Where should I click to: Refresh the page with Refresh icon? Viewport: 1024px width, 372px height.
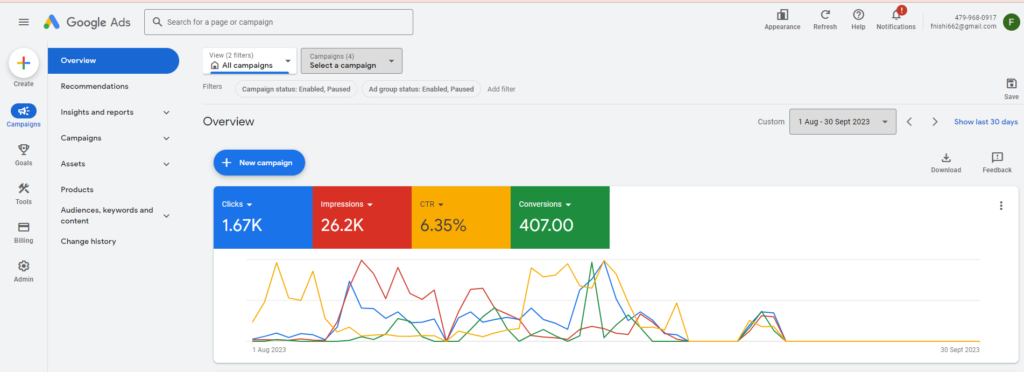click(825, 14)
